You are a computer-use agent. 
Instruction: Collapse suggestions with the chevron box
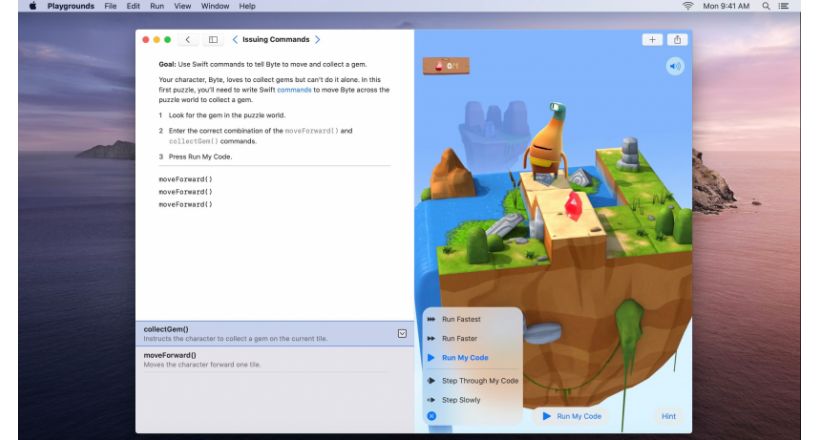(402, 333)
